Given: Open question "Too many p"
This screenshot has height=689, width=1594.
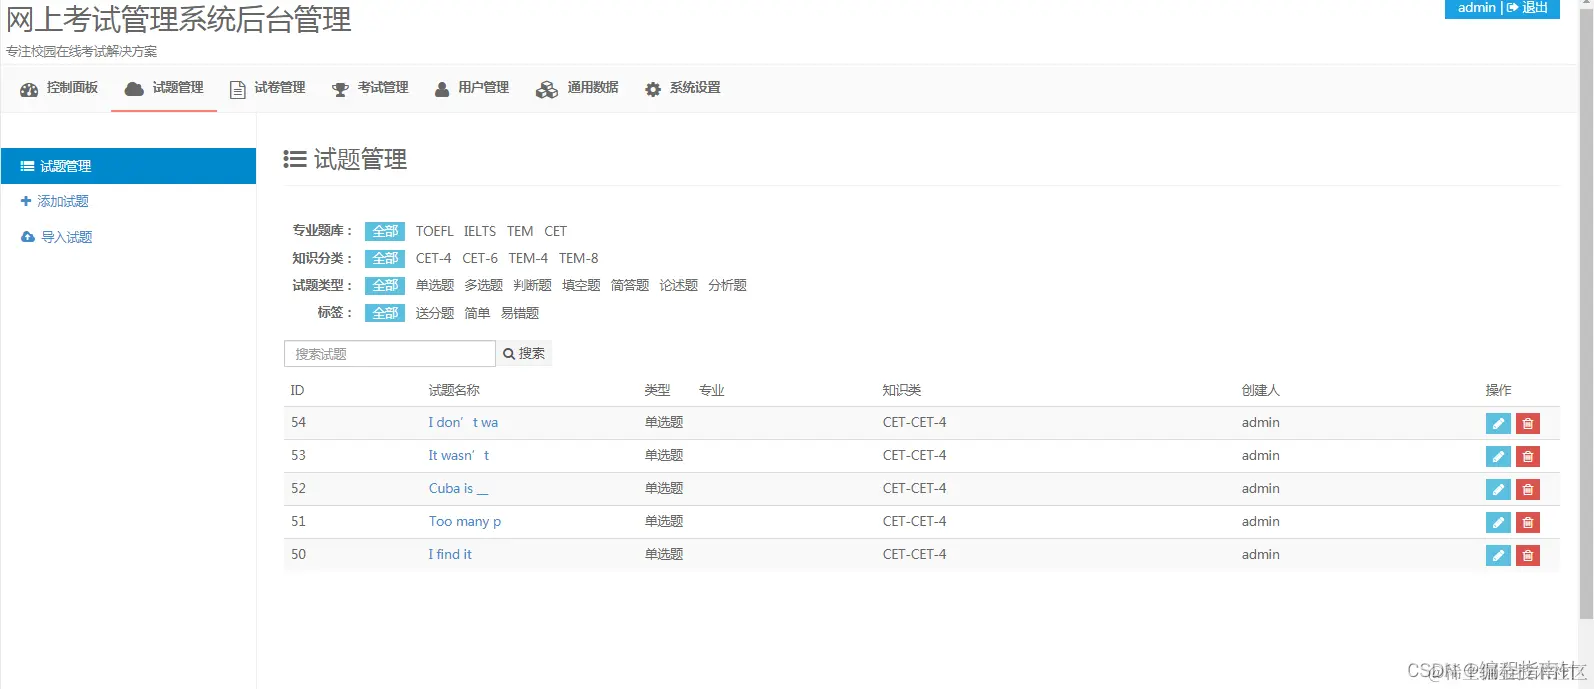Looking at the screenshot, I should [465, 521].
